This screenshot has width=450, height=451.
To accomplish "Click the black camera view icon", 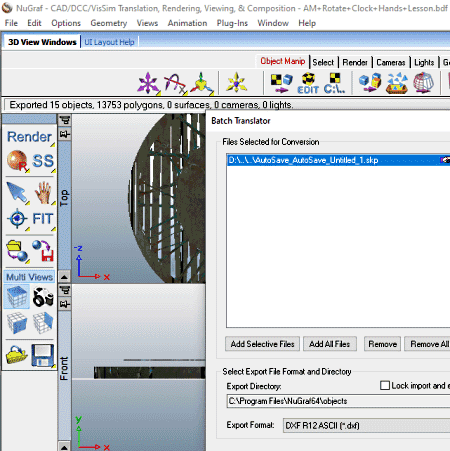I will click(x=43, y=296).
